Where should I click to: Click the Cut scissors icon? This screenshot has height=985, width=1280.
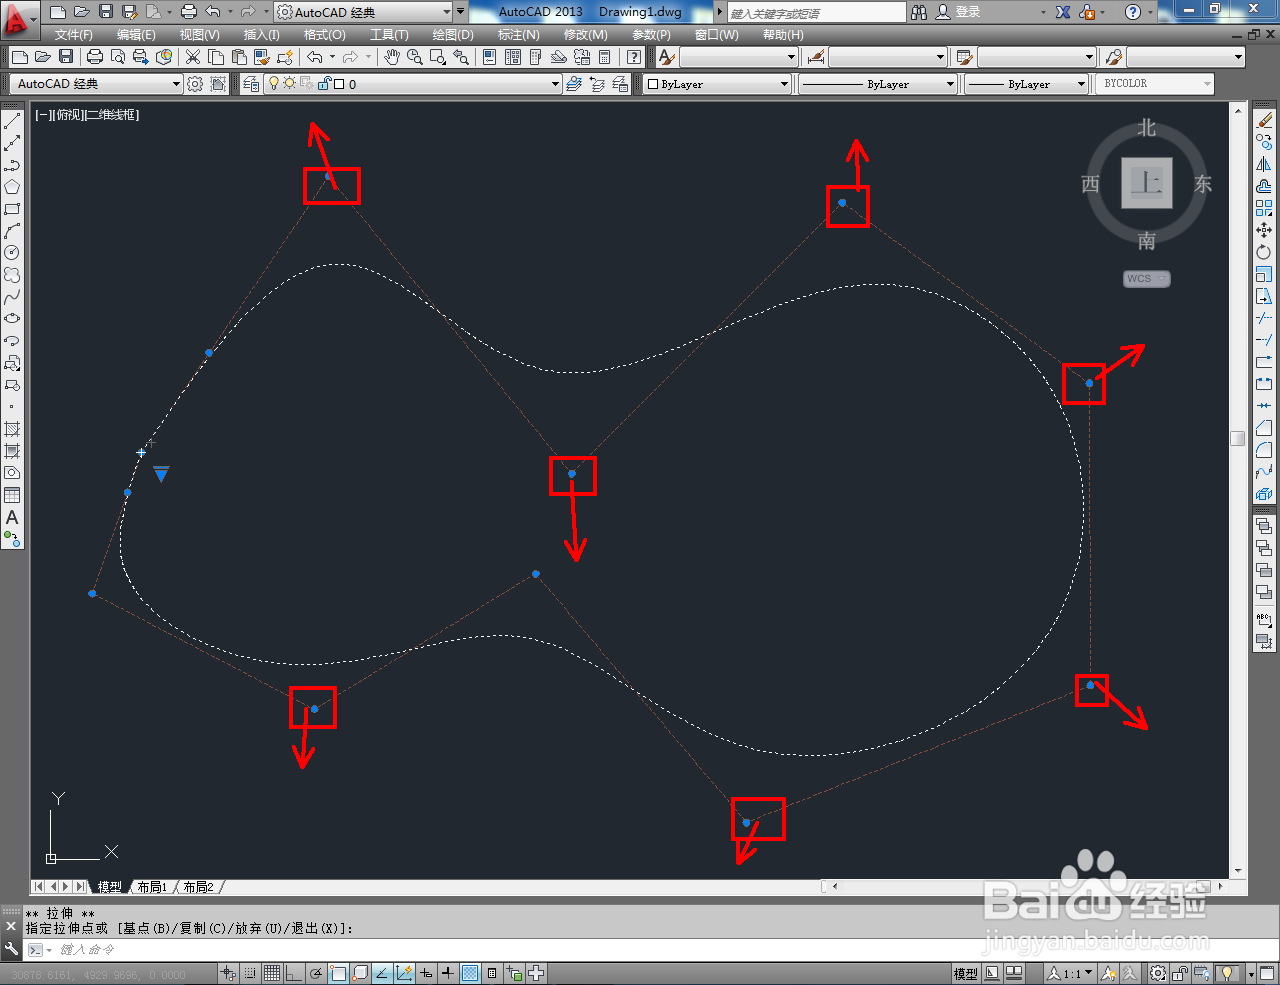click(x=193, y=57)
